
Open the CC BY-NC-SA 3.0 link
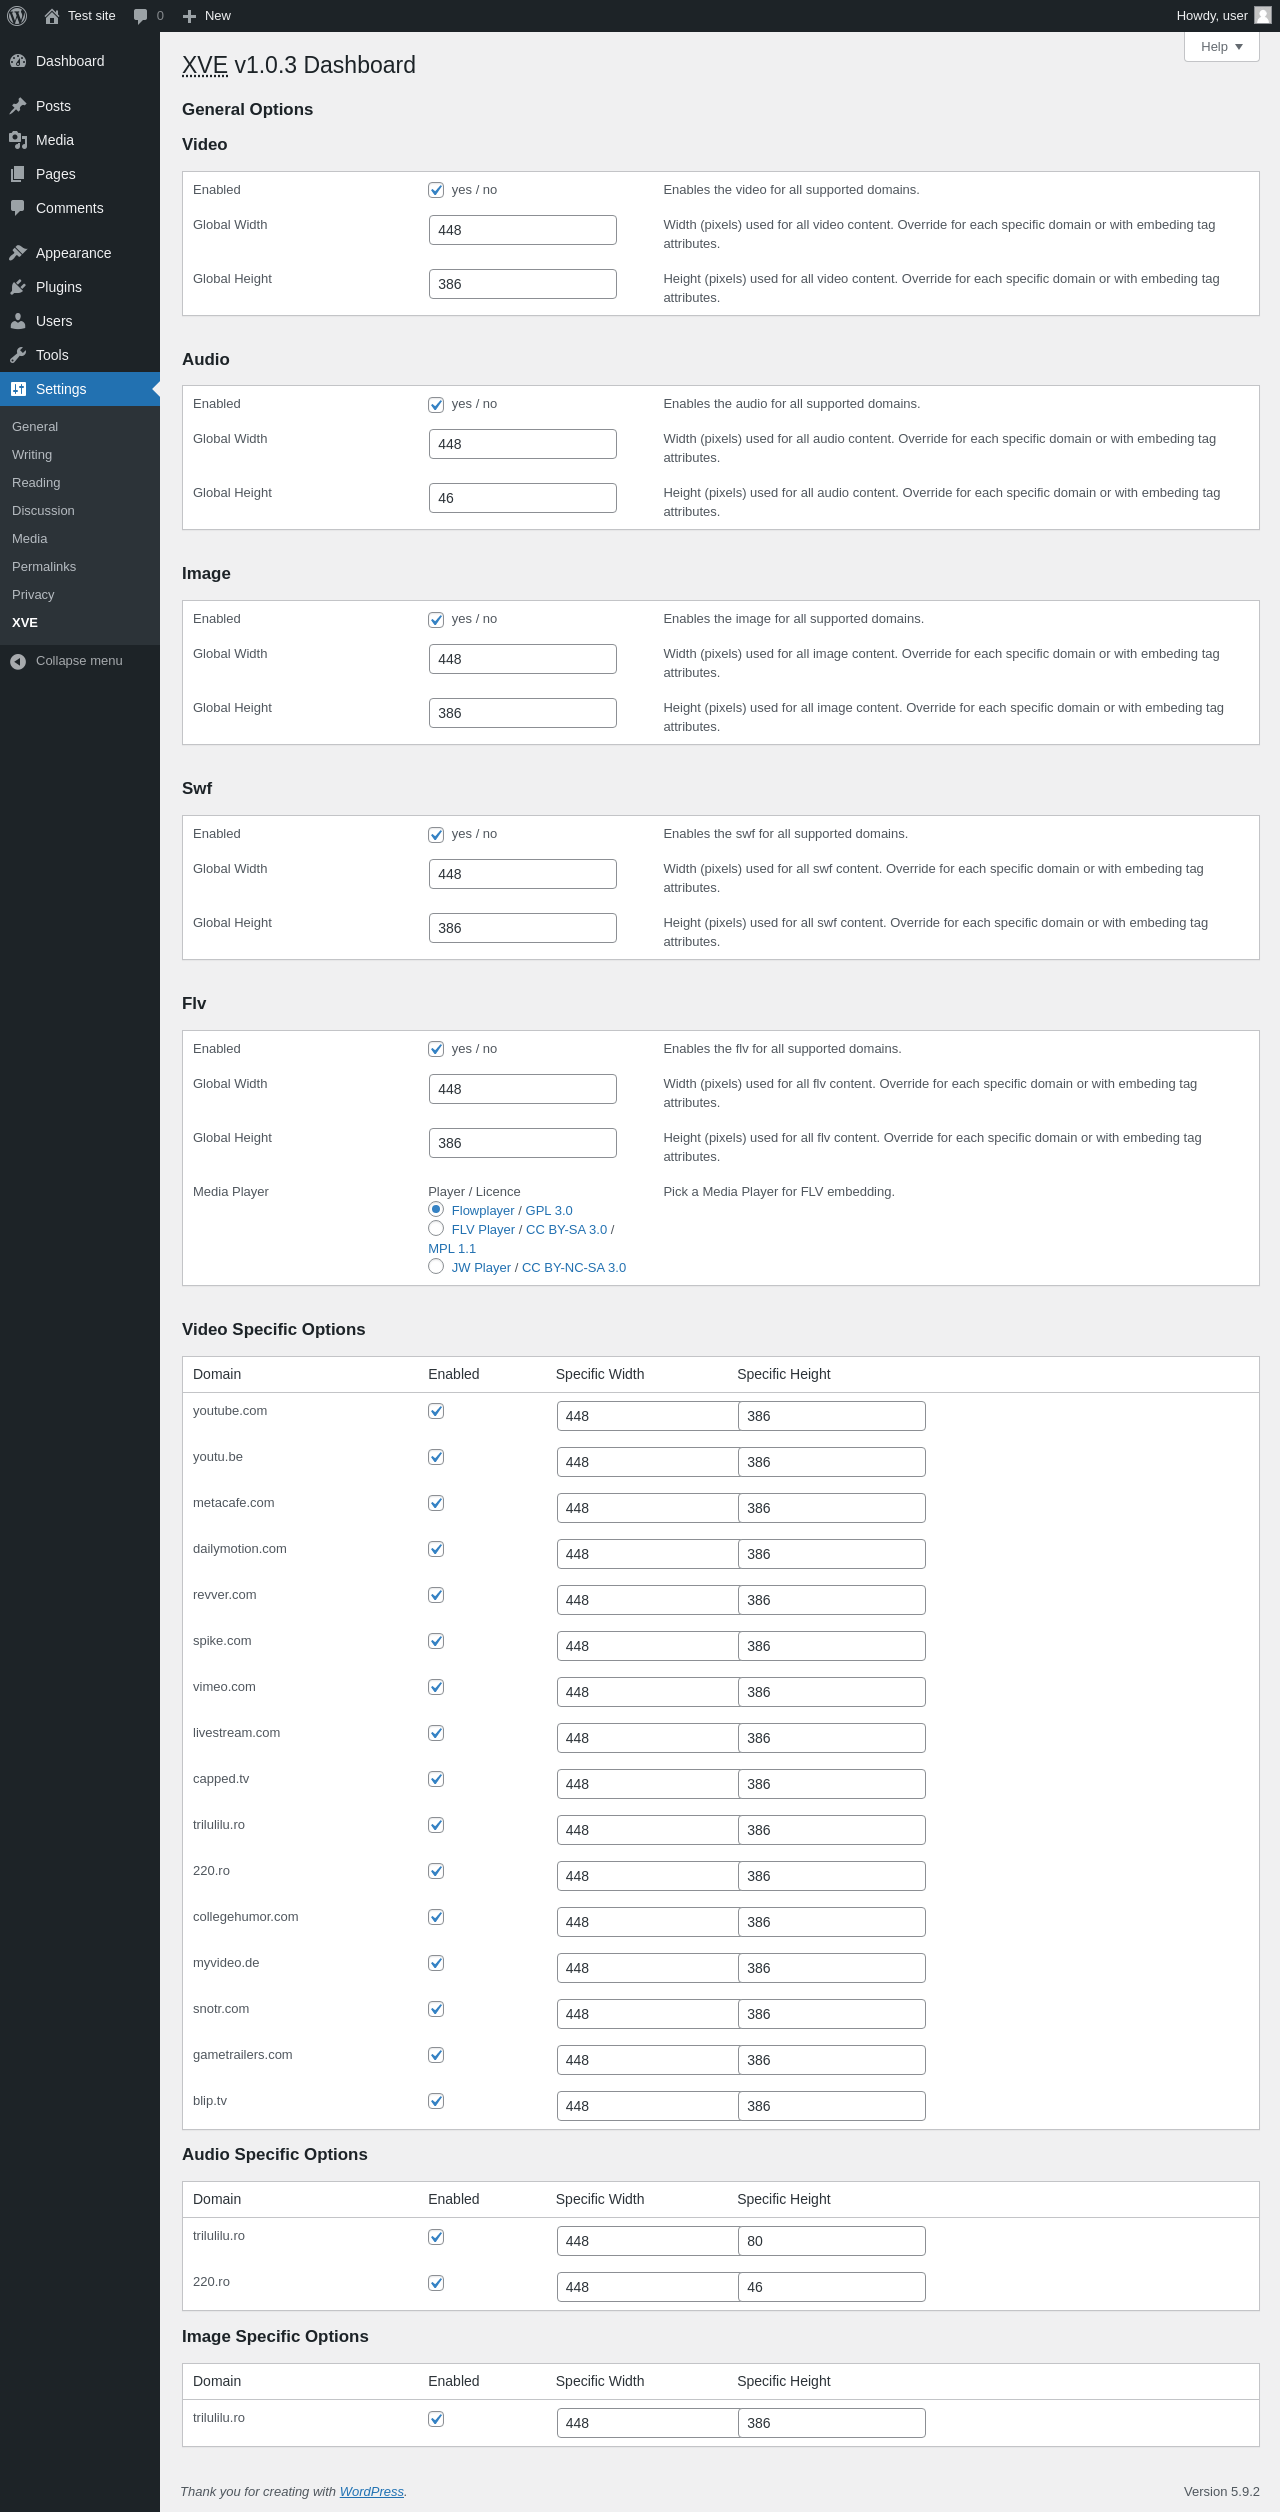click(x=574, y=1268)
